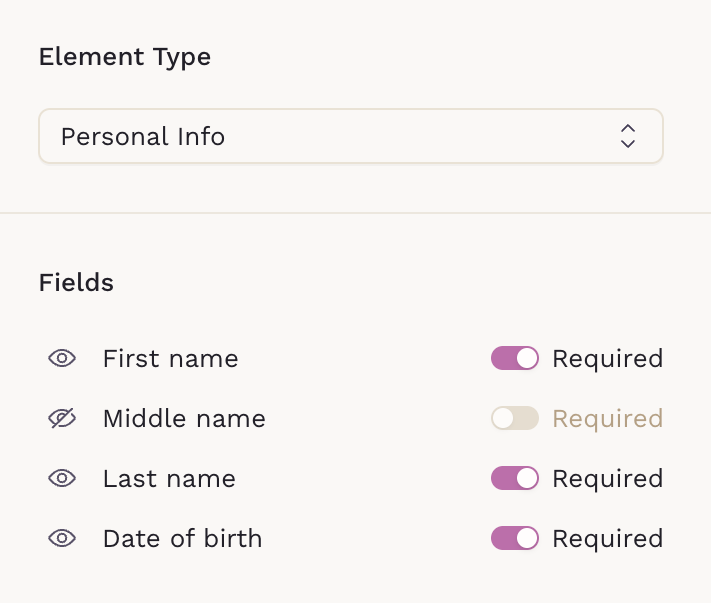Switch off the Date of birth Required toggle

pyautogui.click(x=515, y=539)
